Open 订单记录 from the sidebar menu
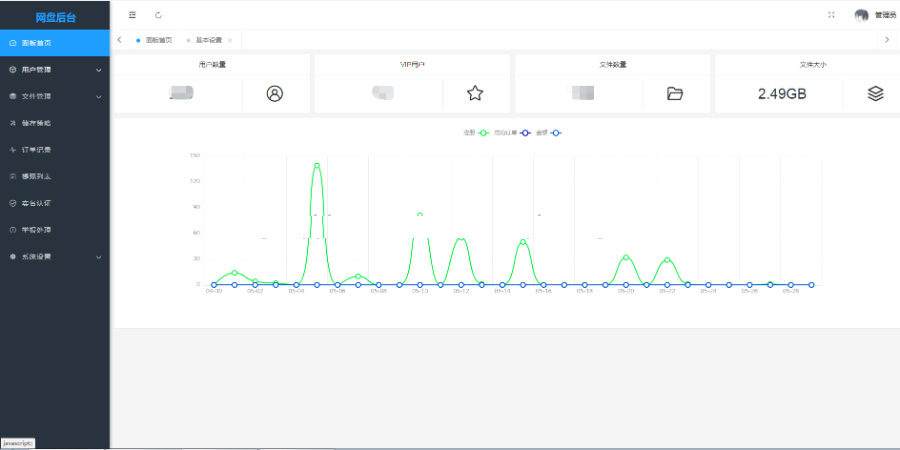 [36, 149]
